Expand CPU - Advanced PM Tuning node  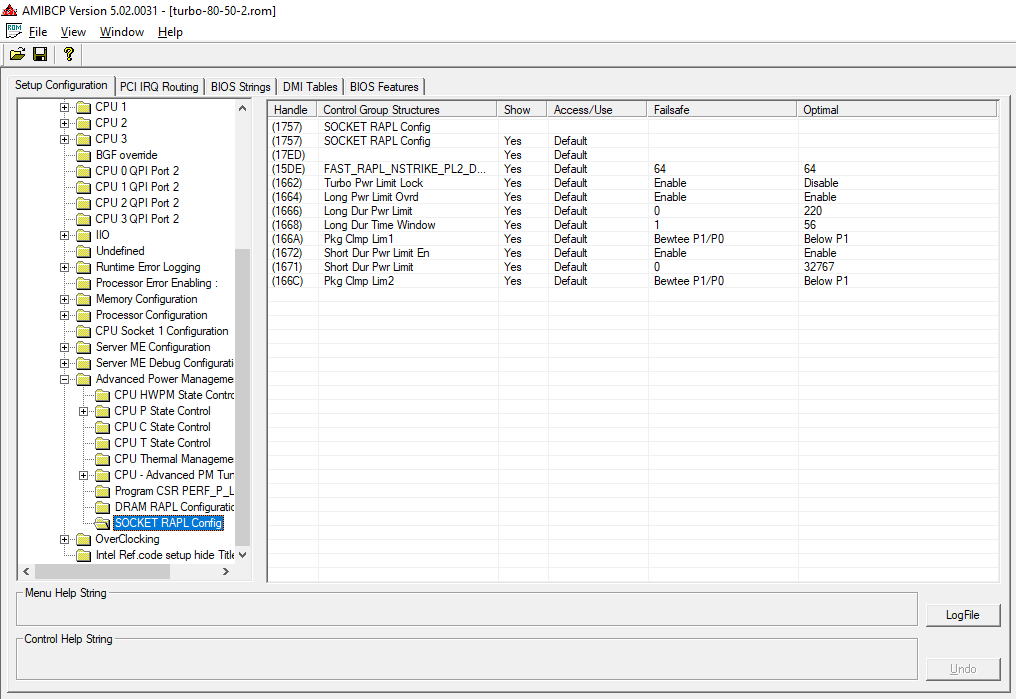[83, 476]
